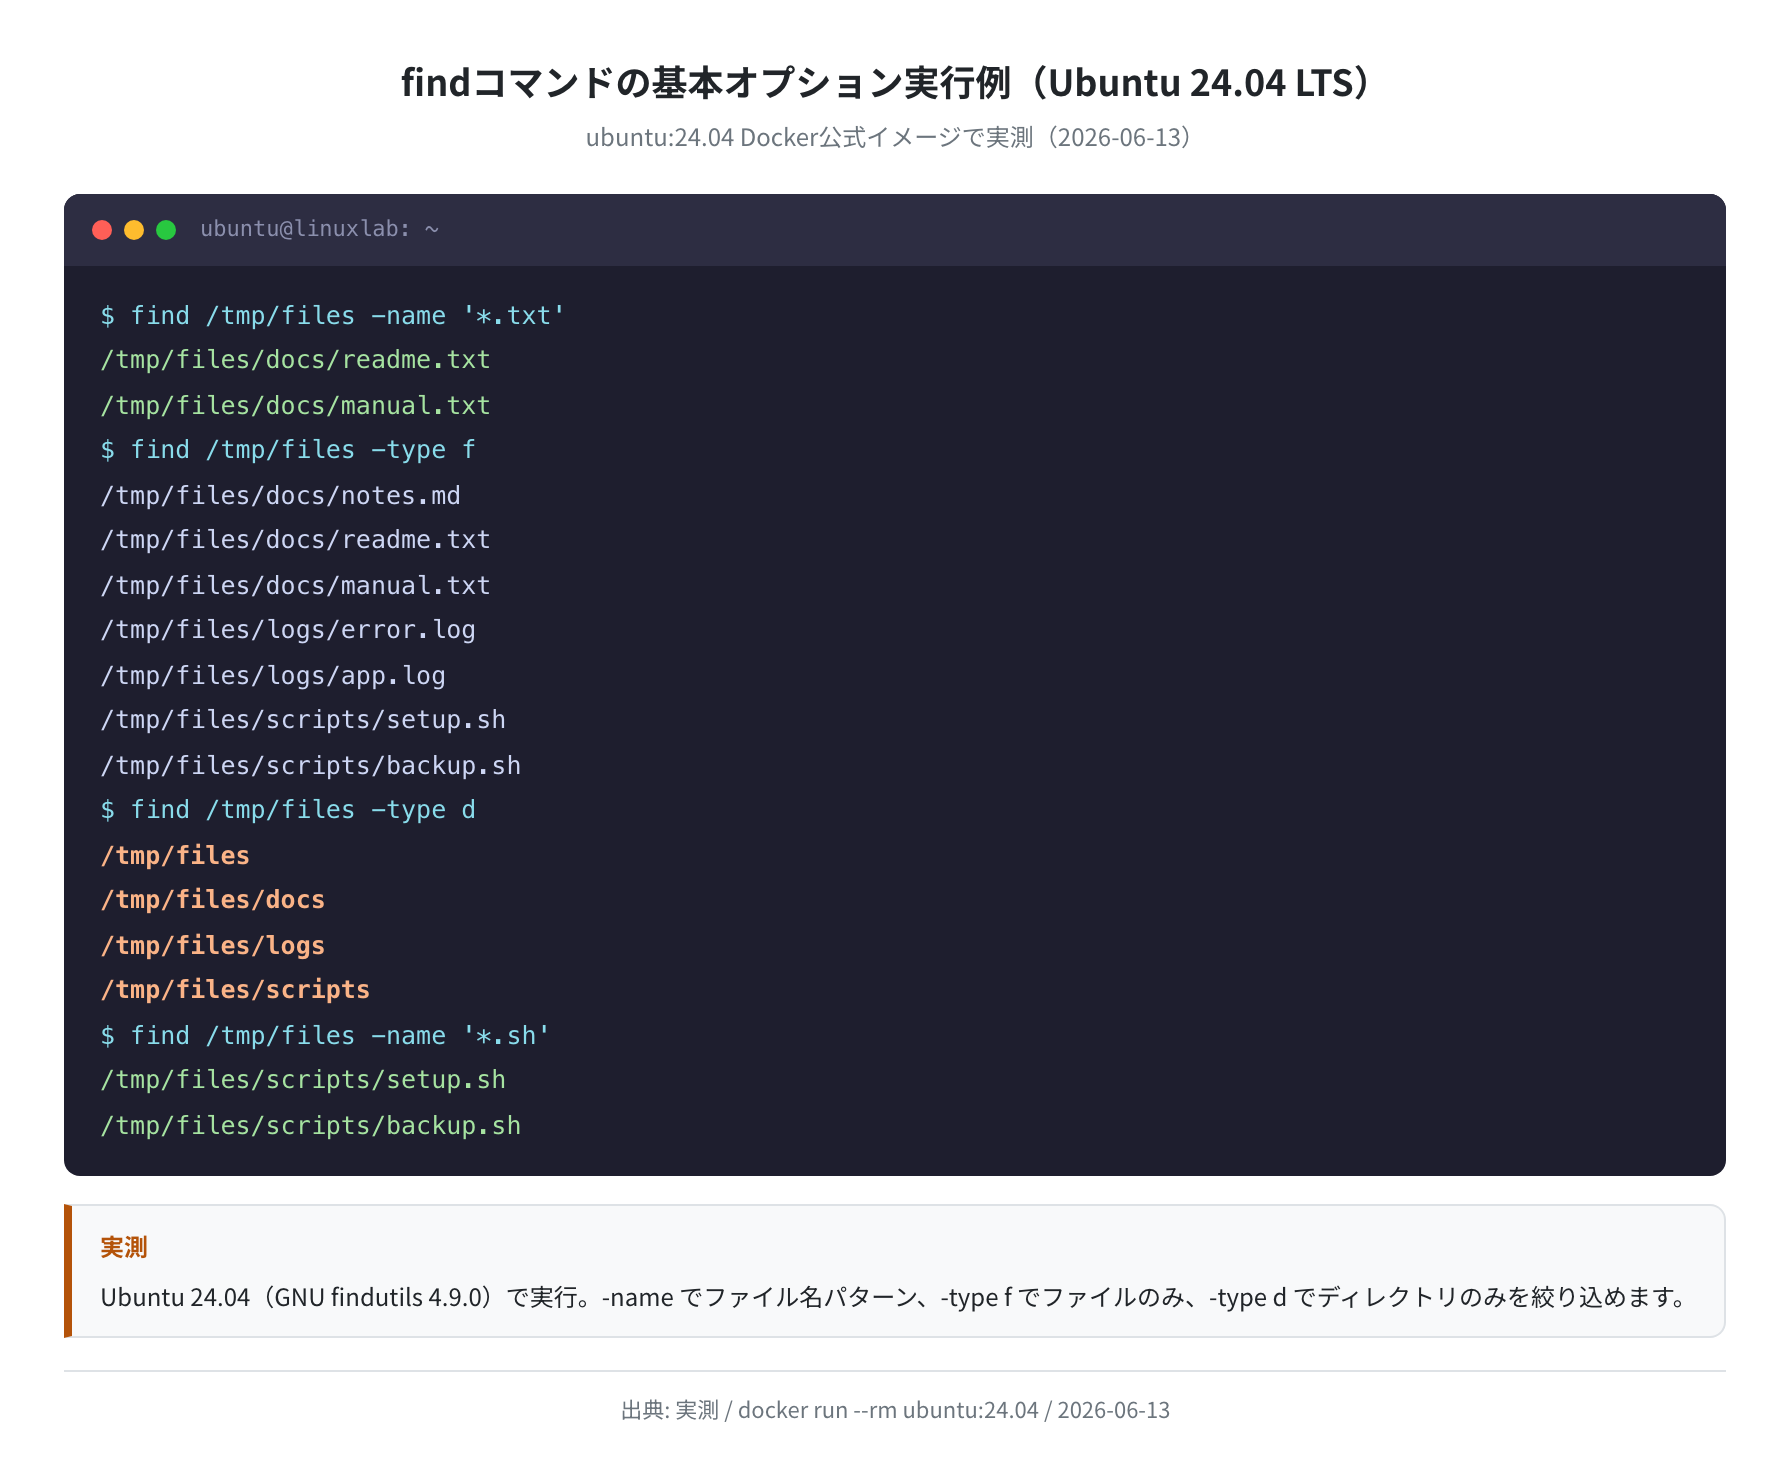
Task: Click the green maximize dot in terminal header
Action: point(166,230)
